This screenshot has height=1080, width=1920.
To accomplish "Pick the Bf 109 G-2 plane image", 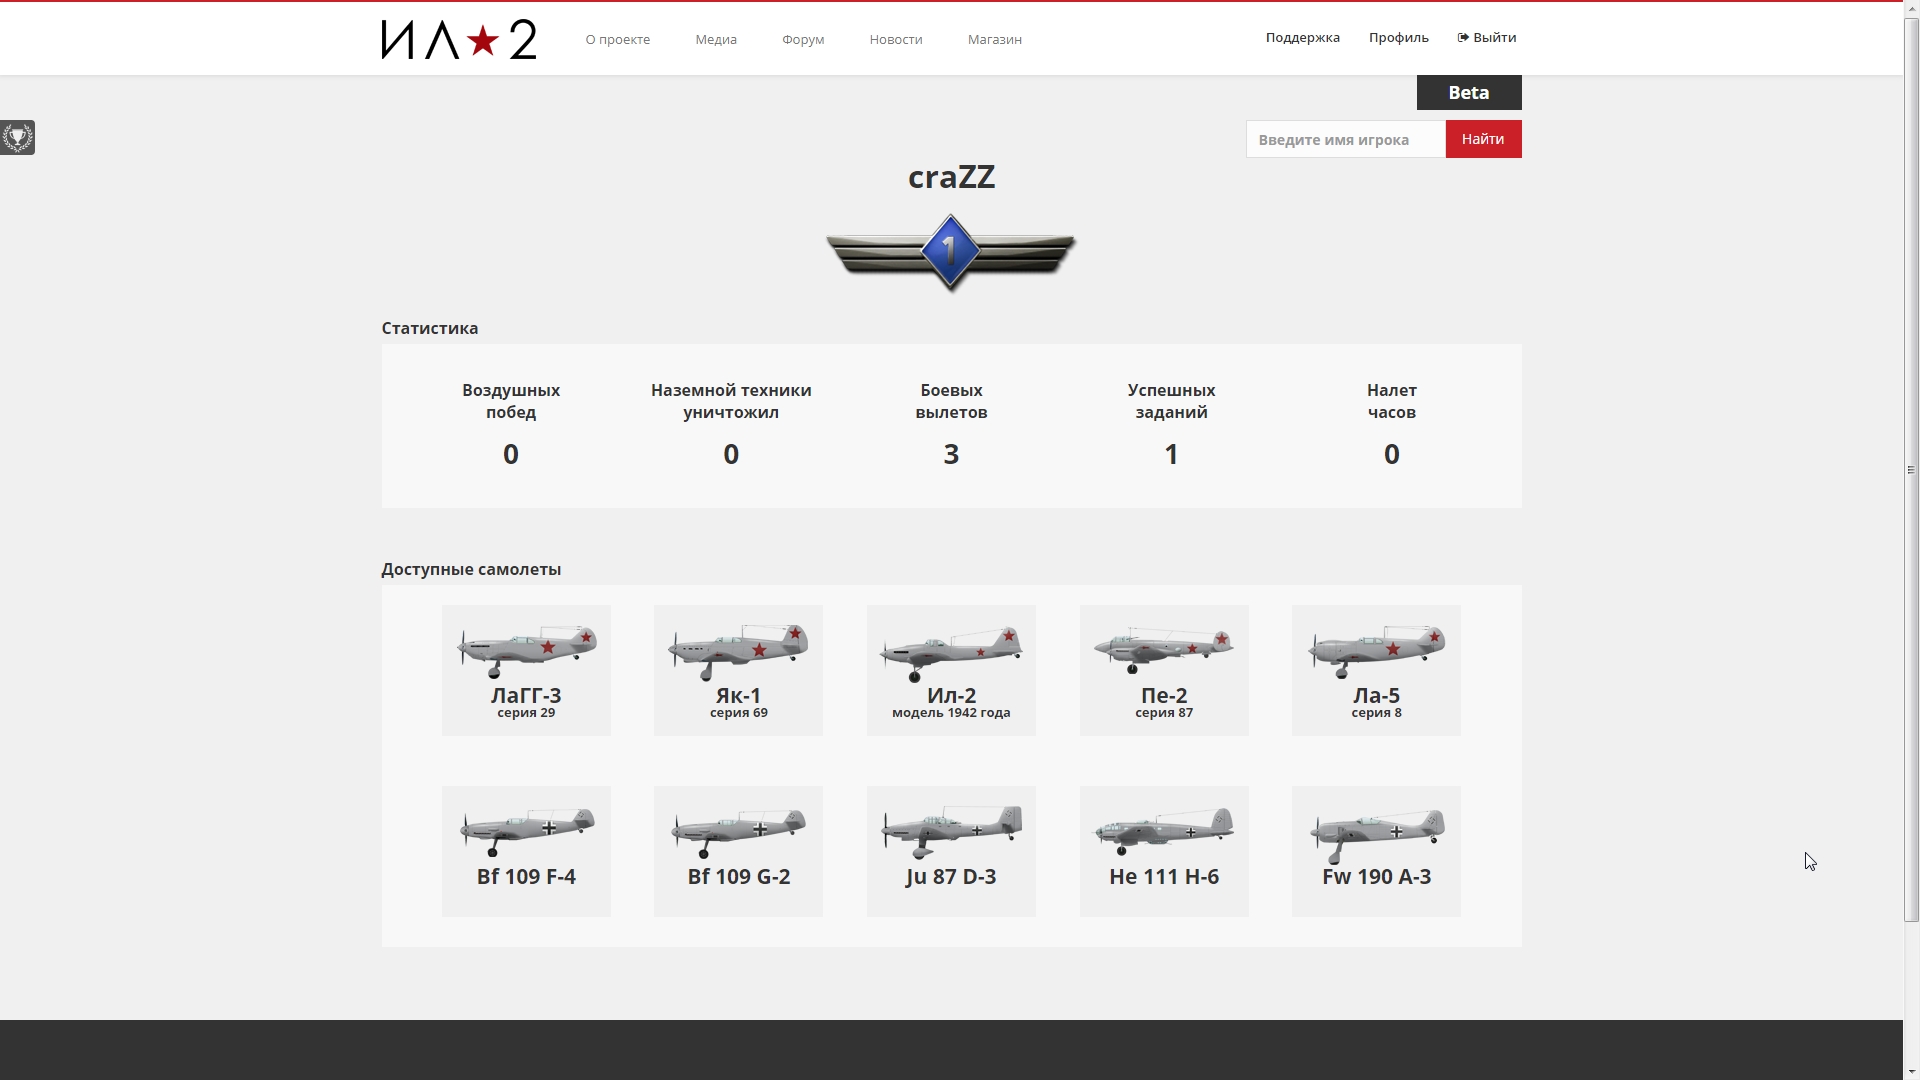I will [738, 850].
